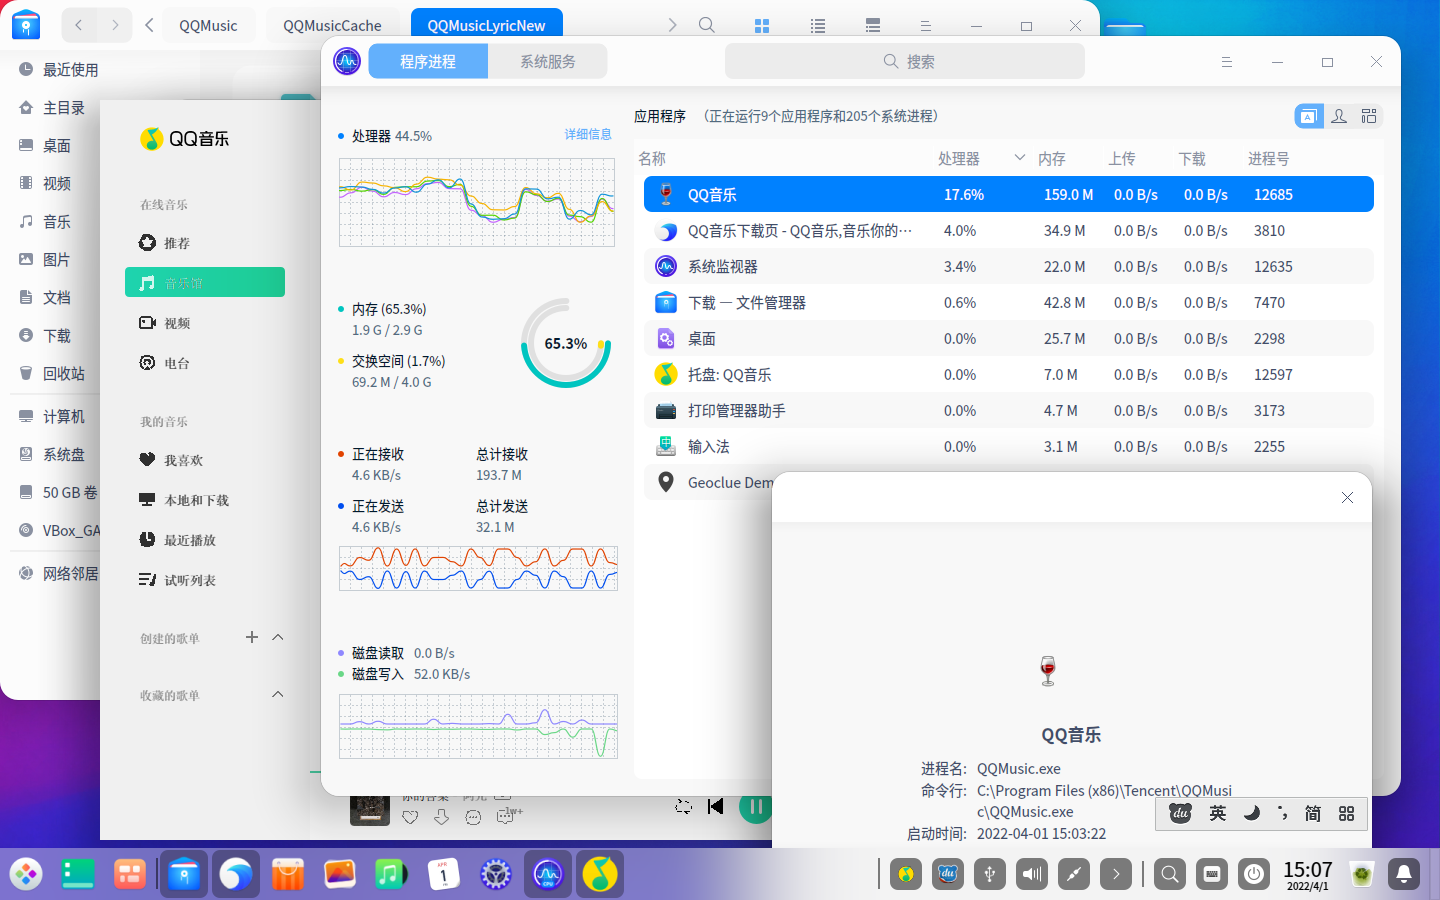Toggle the loop playback mode icon
Image resolution: width=1440 pixels, height=900 pixels.
pos(683,807)
